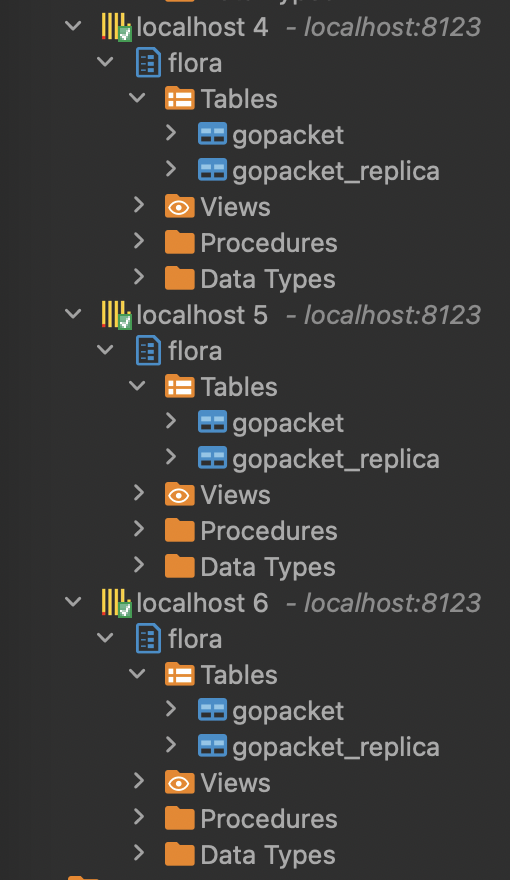The width and height of the screenshot is (510, 880).
Task: Select the localhost 6 connection label
Action: [x=203, y=603]
